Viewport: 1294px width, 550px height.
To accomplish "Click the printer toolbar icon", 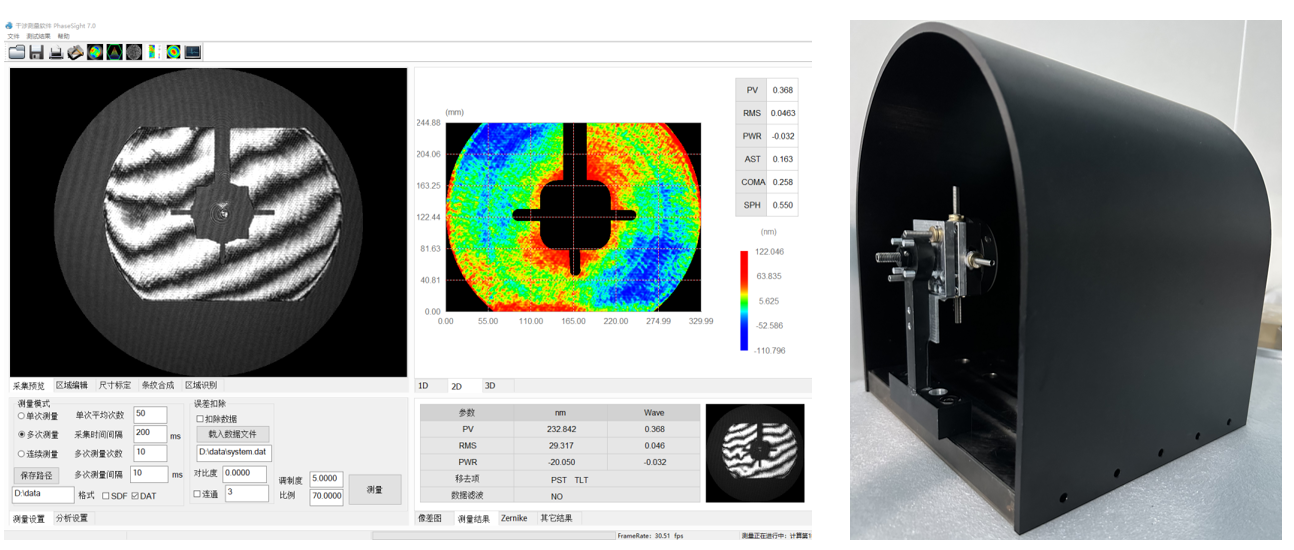I will (56, 52).
